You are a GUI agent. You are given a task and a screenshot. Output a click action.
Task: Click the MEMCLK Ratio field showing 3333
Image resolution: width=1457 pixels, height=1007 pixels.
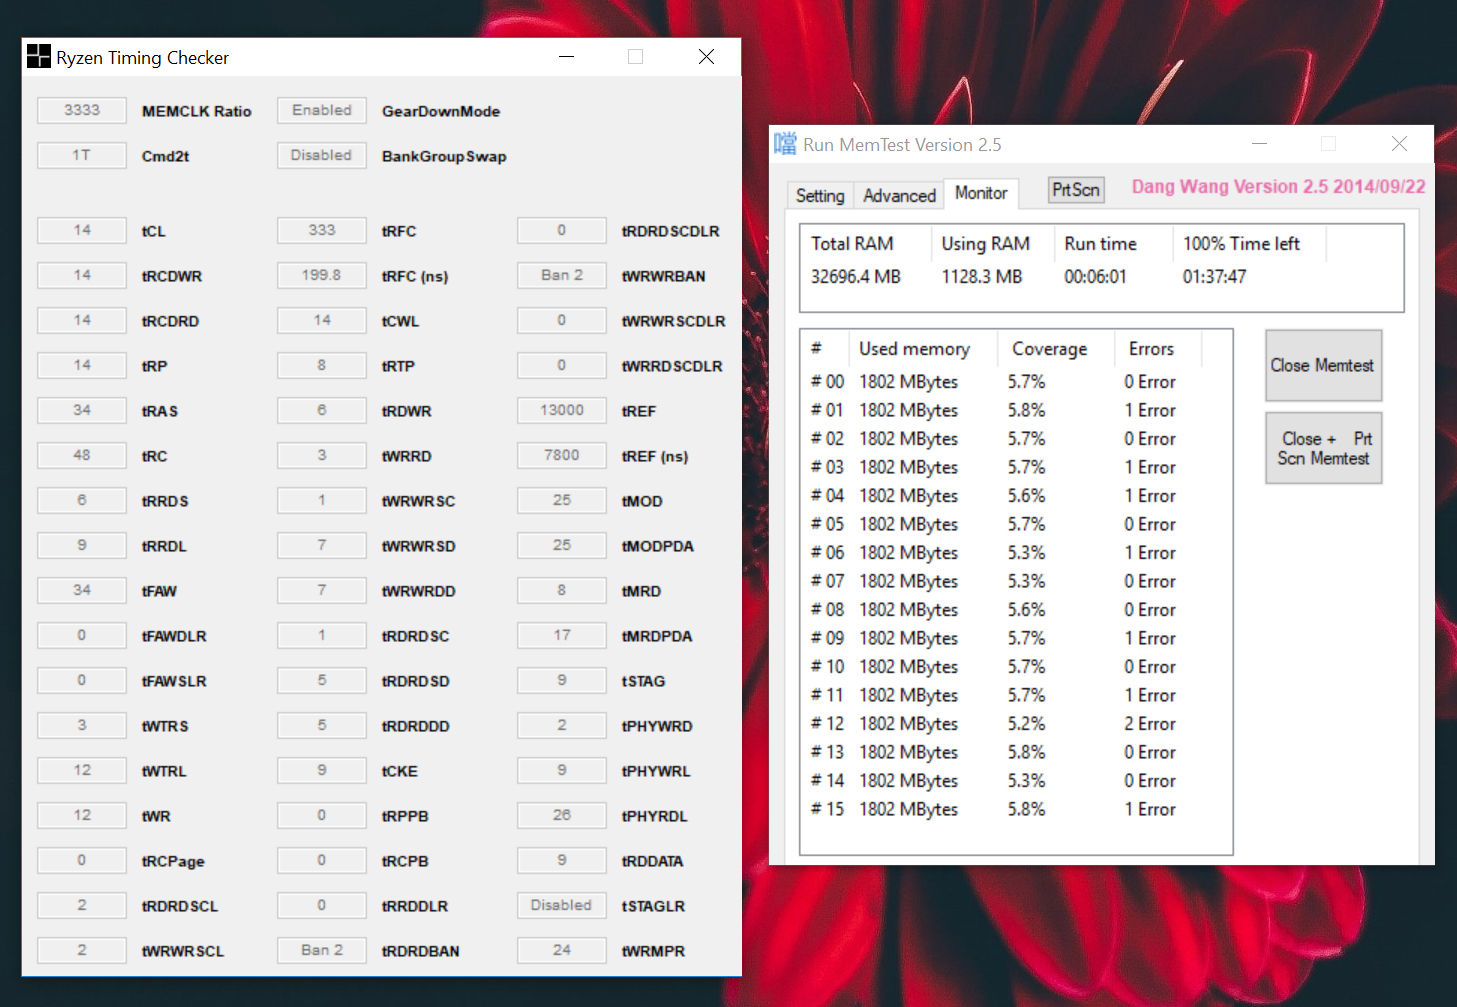pyautogui.click(x=82, y=110)
